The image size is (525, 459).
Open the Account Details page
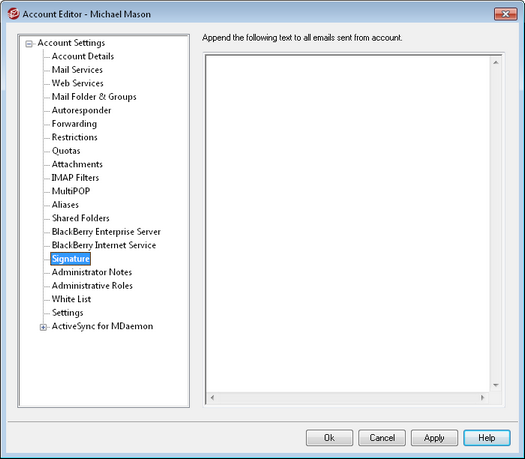click(83, 56)
